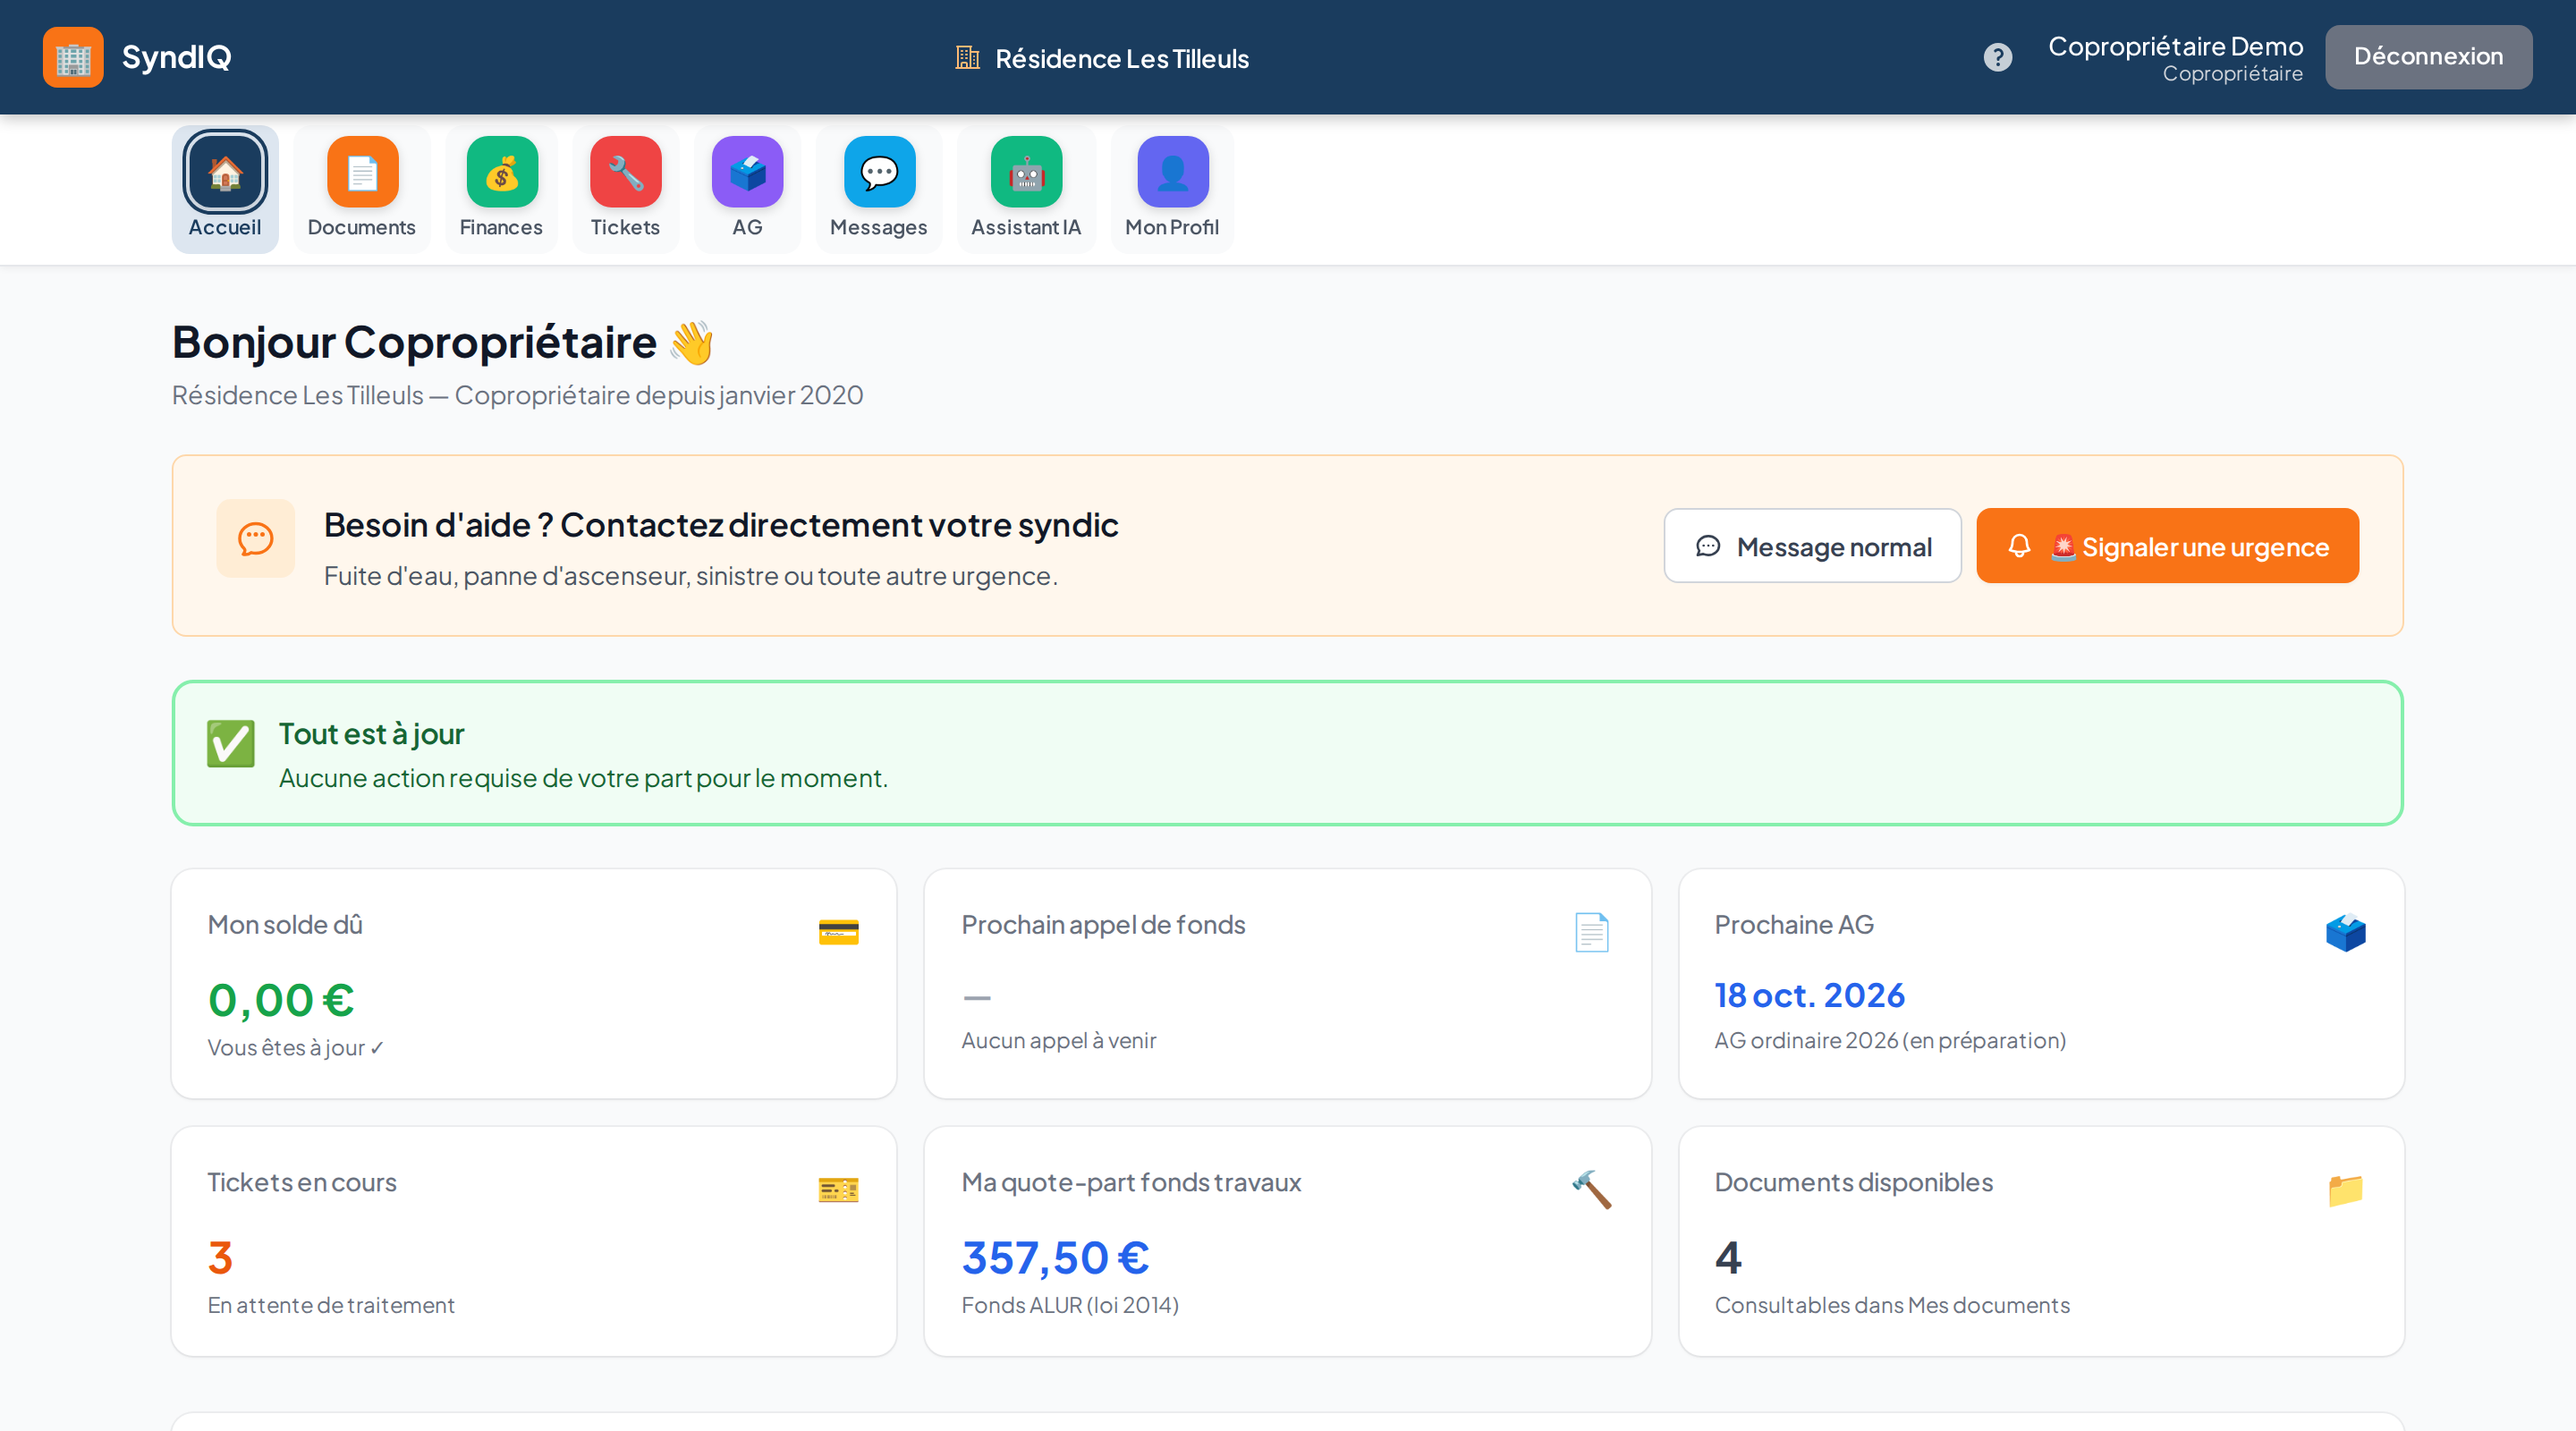Image resolution: width=2576 pixels, height=1431 pixels.
Task: Open the Messages speech bubble icon
Action: click(x=879, y=172)
